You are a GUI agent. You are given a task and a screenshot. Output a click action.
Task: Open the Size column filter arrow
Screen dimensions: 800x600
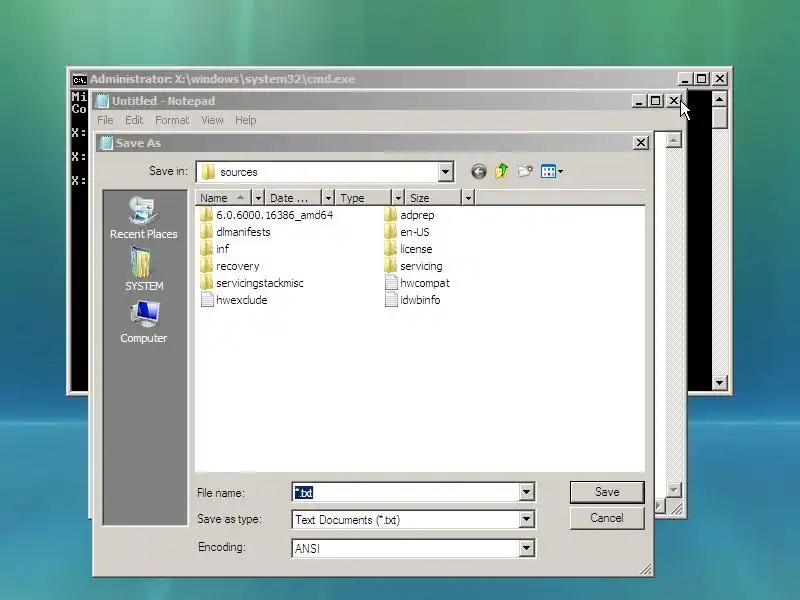coord(468,197)
